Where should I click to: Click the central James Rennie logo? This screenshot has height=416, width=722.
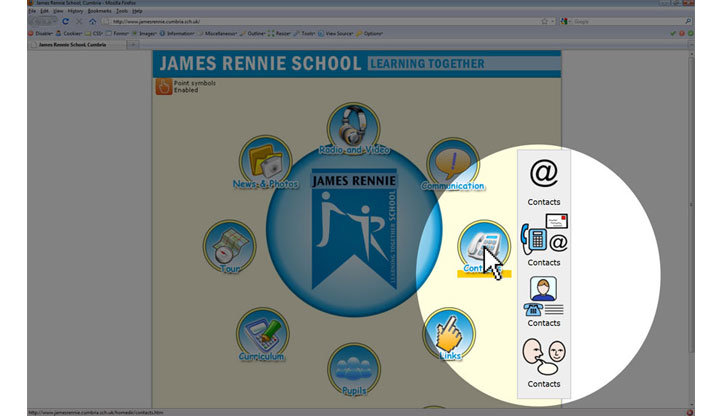(354, 229)
